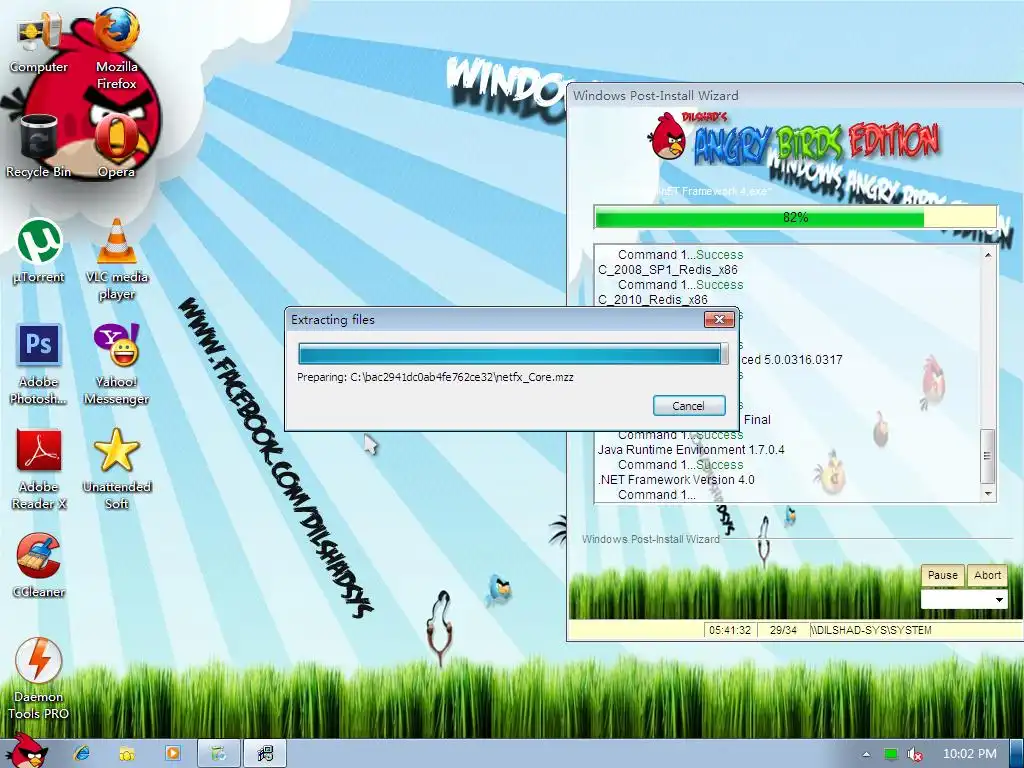The width and height of the screenshot is (1024, 768).
Task: Launch VLC media player shortcut
Action: [116, 259]
